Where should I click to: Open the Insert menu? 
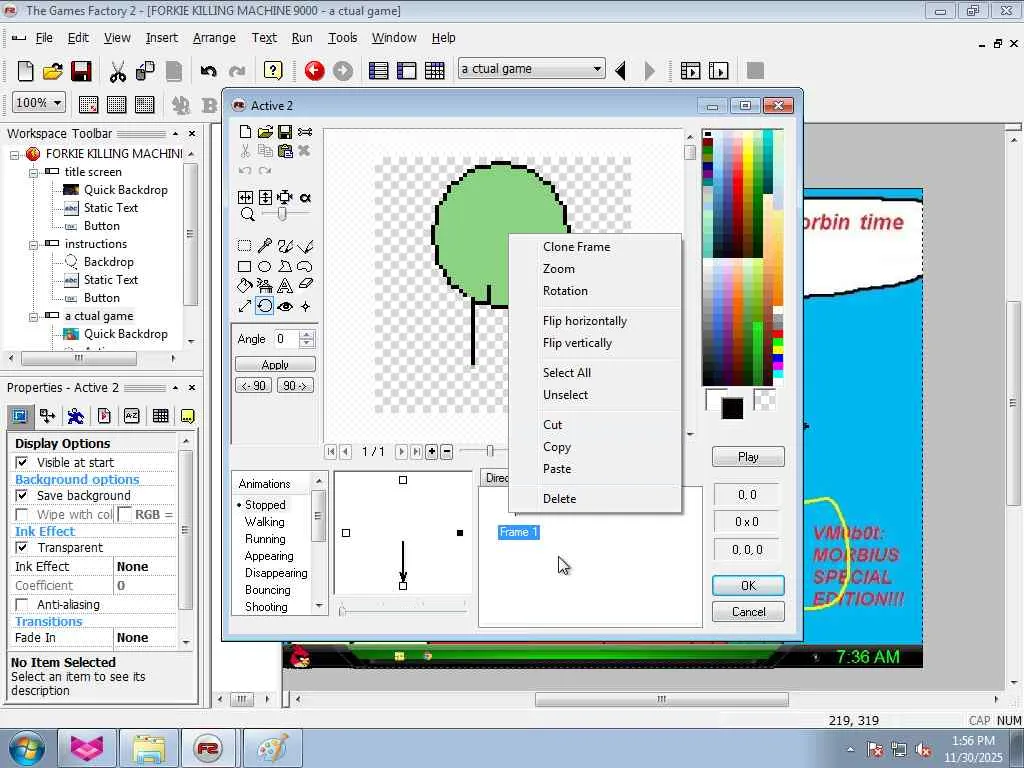coord(161,38)
